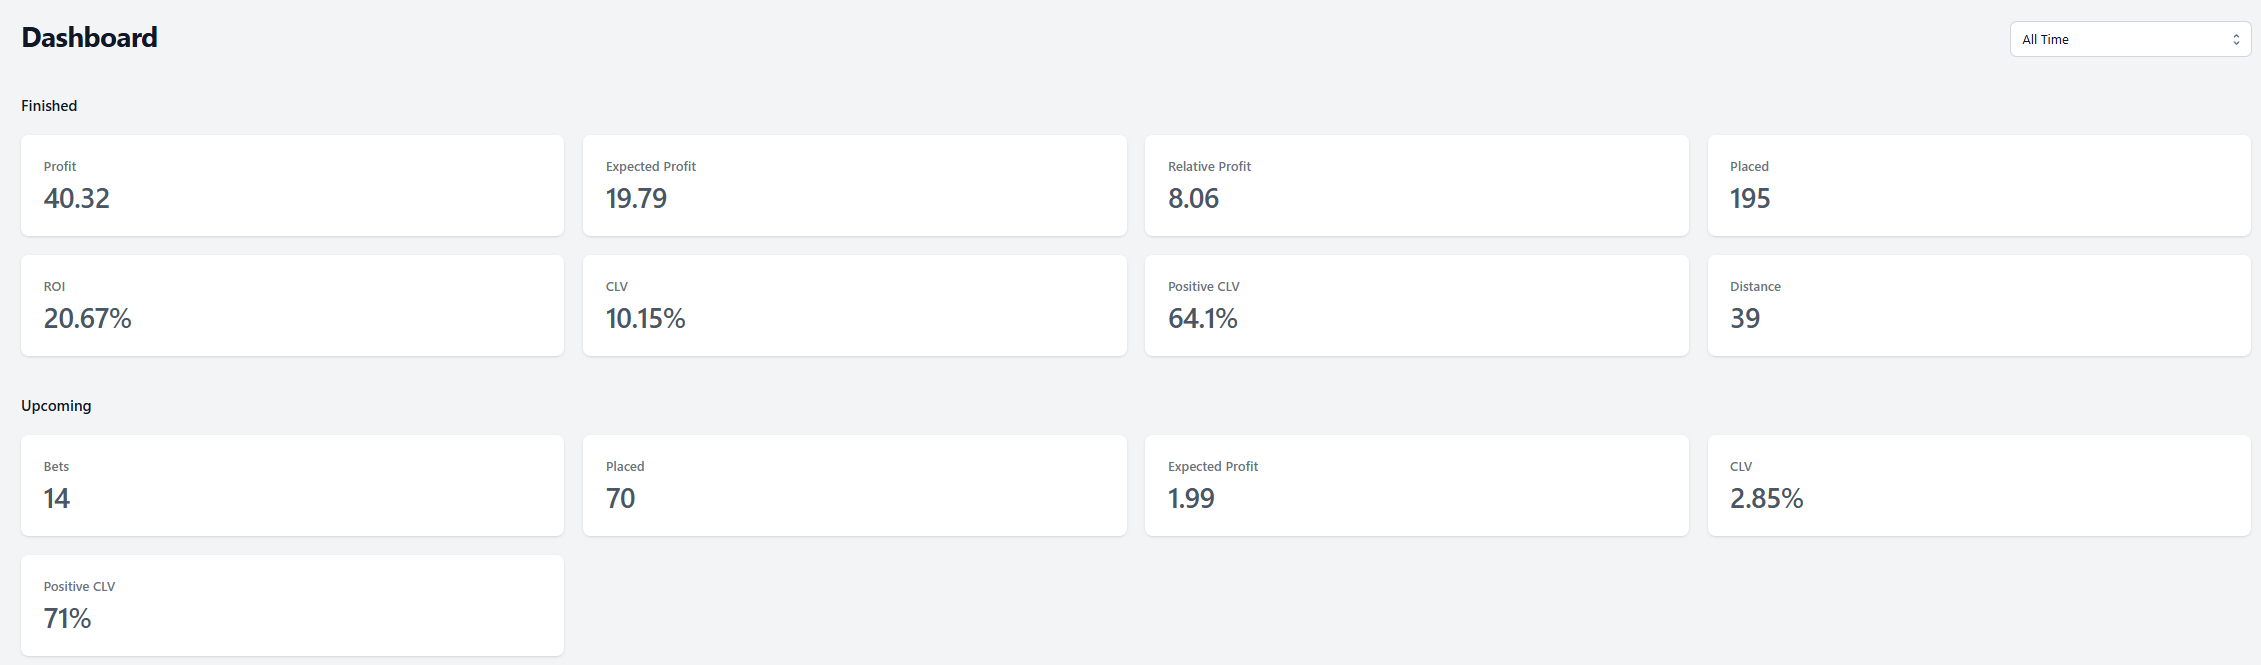The width and height of the screenshot is (2261, 665).
Task: Open the All Time period dropdown
Action: tap(2130, 39)
